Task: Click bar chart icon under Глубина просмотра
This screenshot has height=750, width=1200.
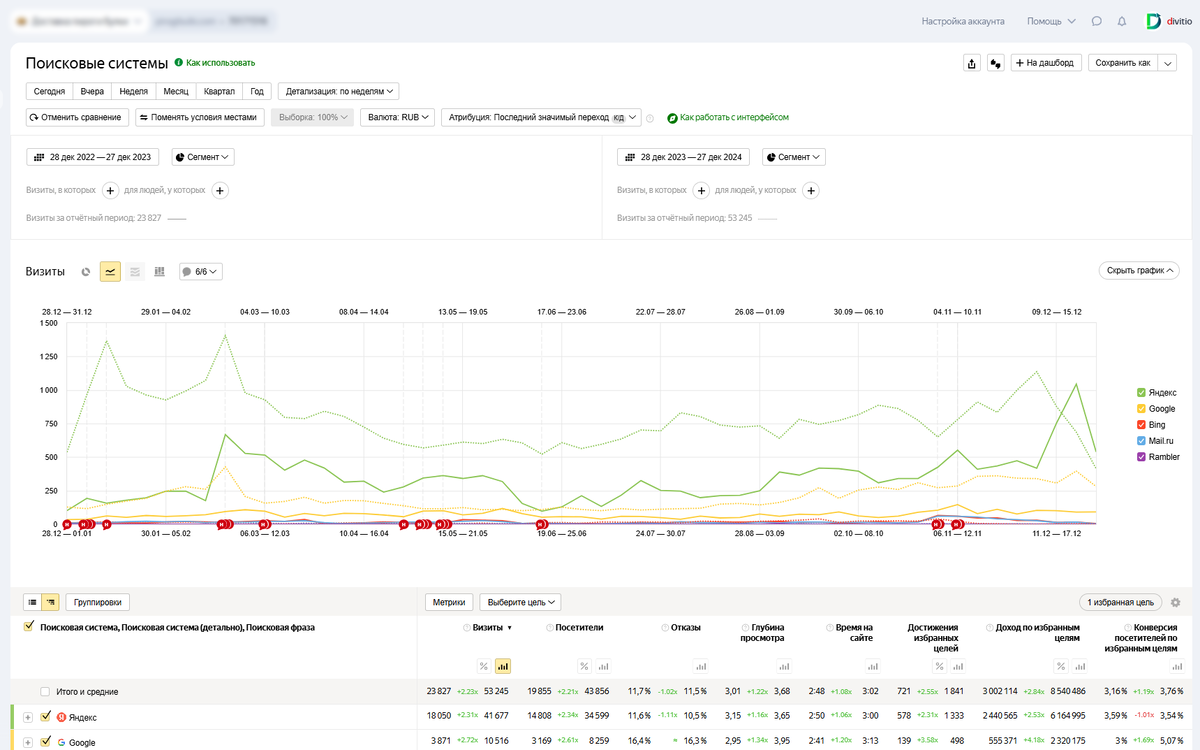Action: tap(784, 666)
